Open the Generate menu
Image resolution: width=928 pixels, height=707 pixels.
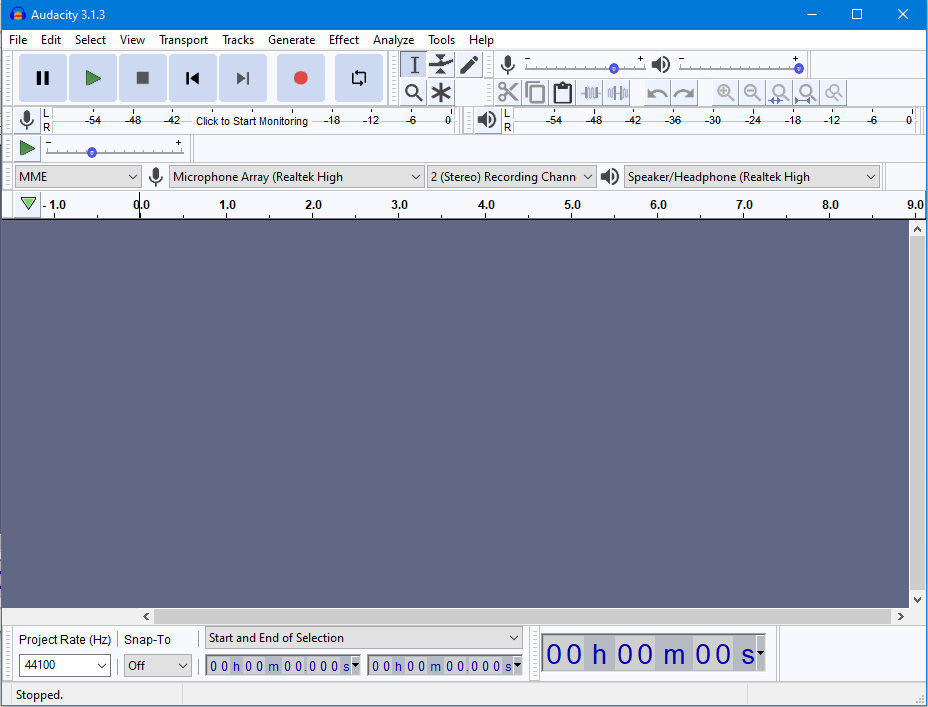(x=291, y=40)
